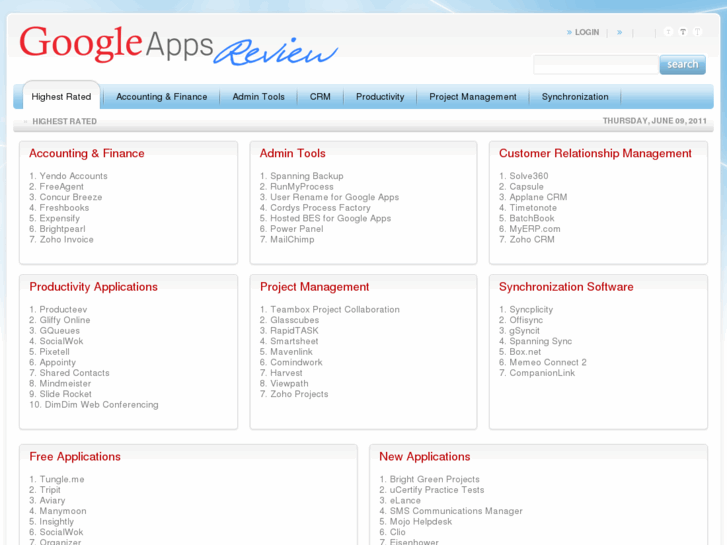Open the Expensify entry

pos(59,218)
